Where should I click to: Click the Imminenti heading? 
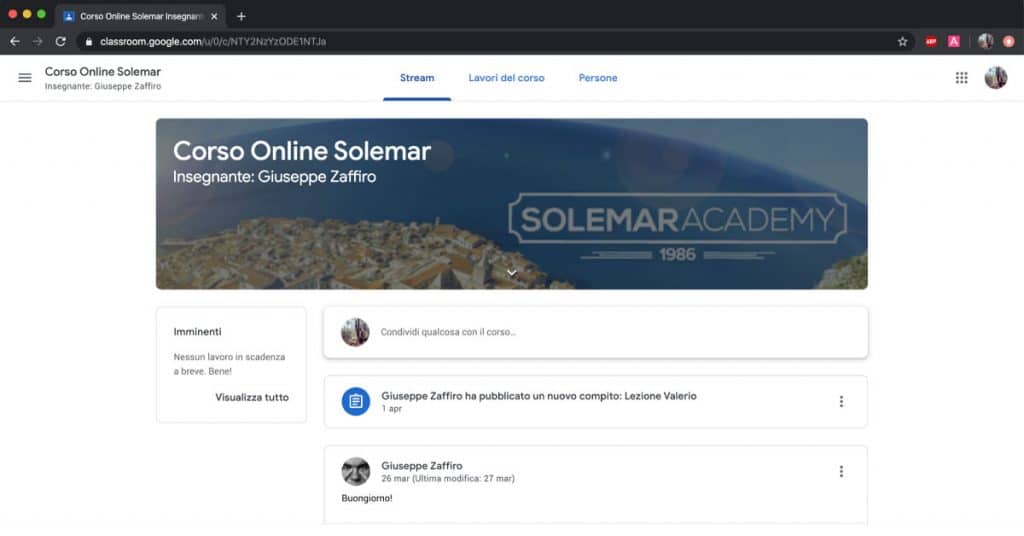pos(197,332)
